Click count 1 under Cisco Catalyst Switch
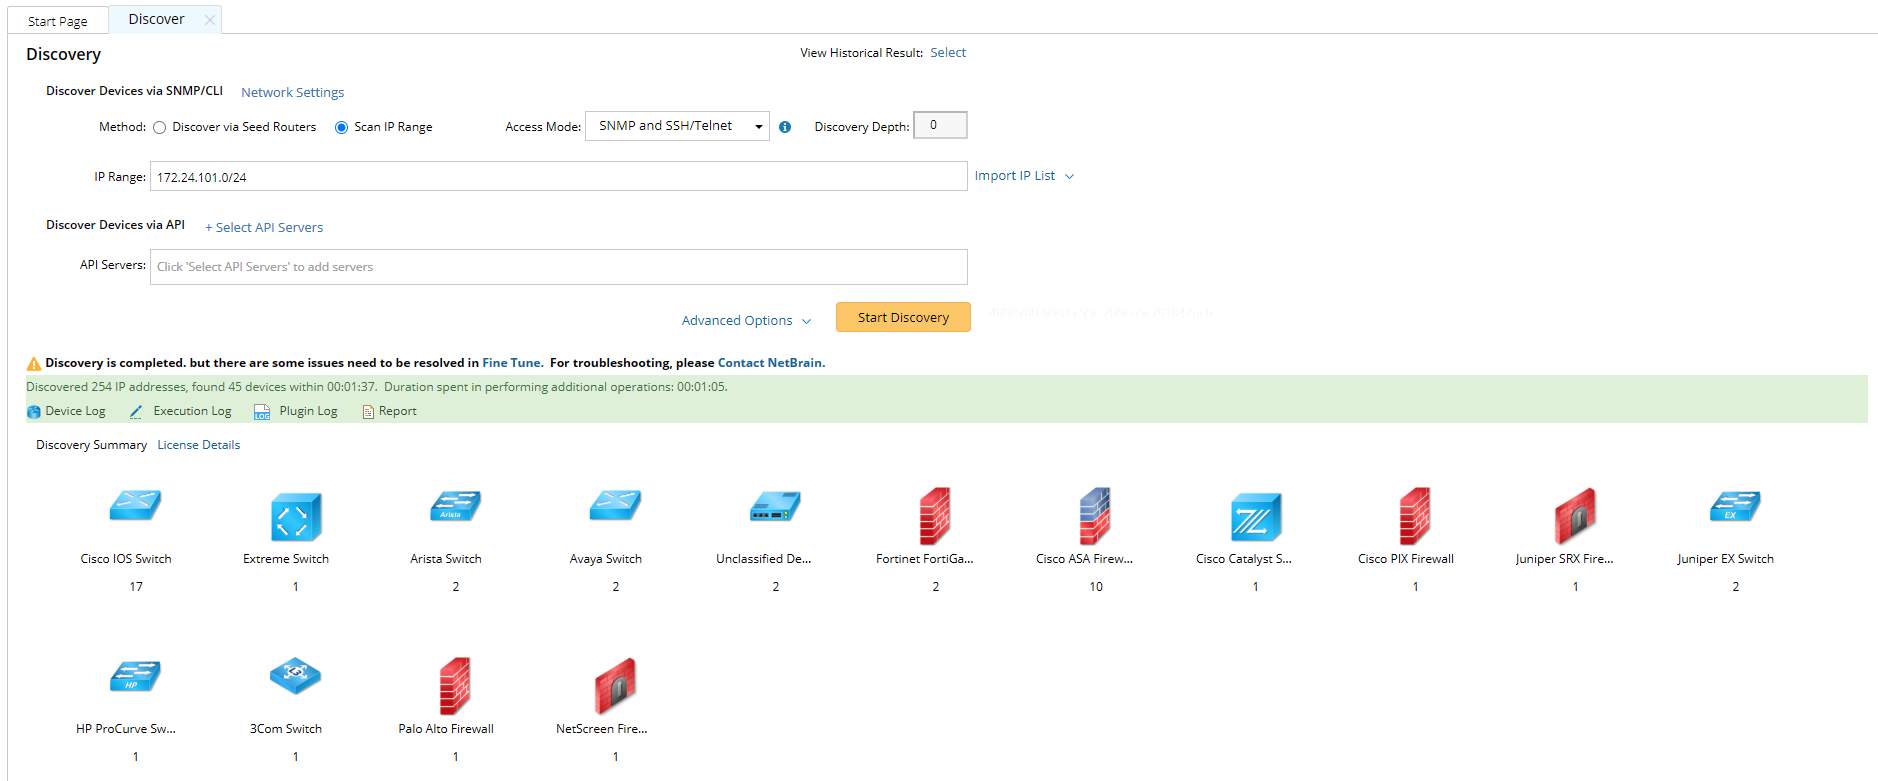Image resolution: width=1878 pixels, height=781 pixels. click(1256, 587)
